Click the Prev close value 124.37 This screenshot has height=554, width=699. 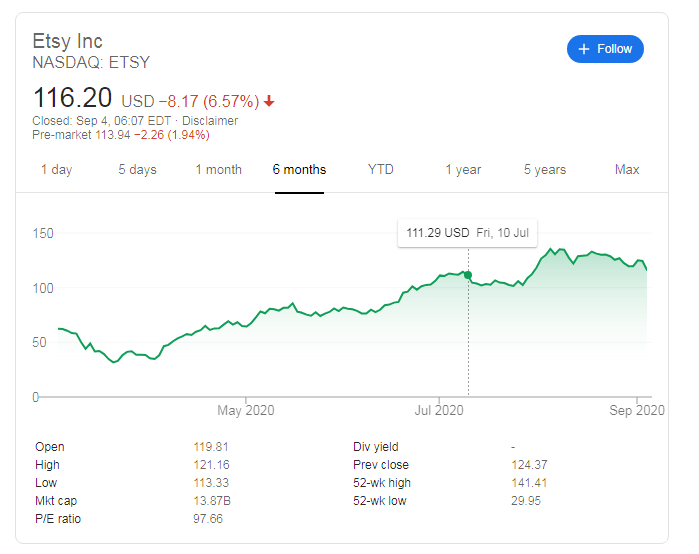529,465
